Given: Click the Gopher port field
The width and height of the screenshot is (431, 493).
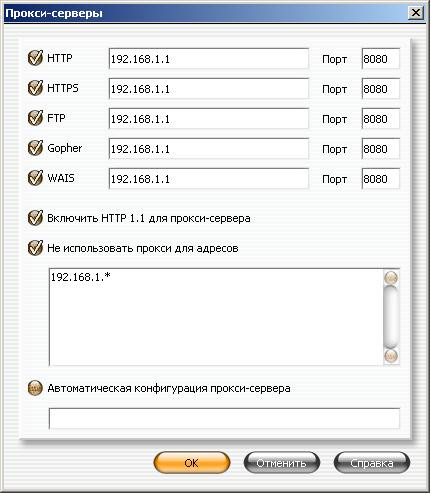Looking at the screenshot, I should [x=381, y=149].
